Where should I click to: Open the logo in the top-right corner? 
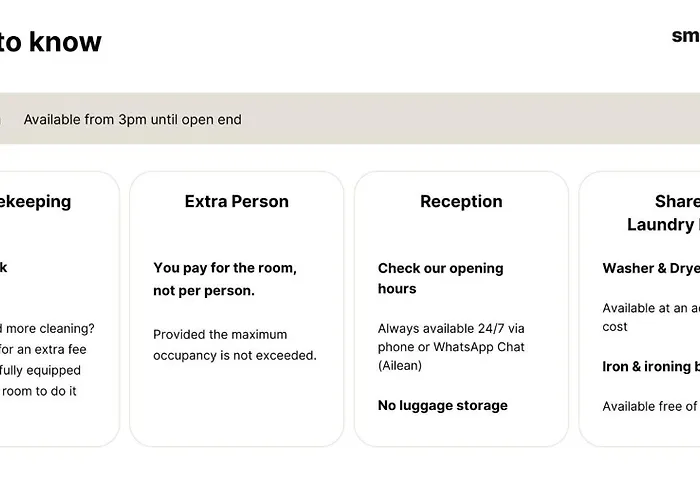click(685, 36)
